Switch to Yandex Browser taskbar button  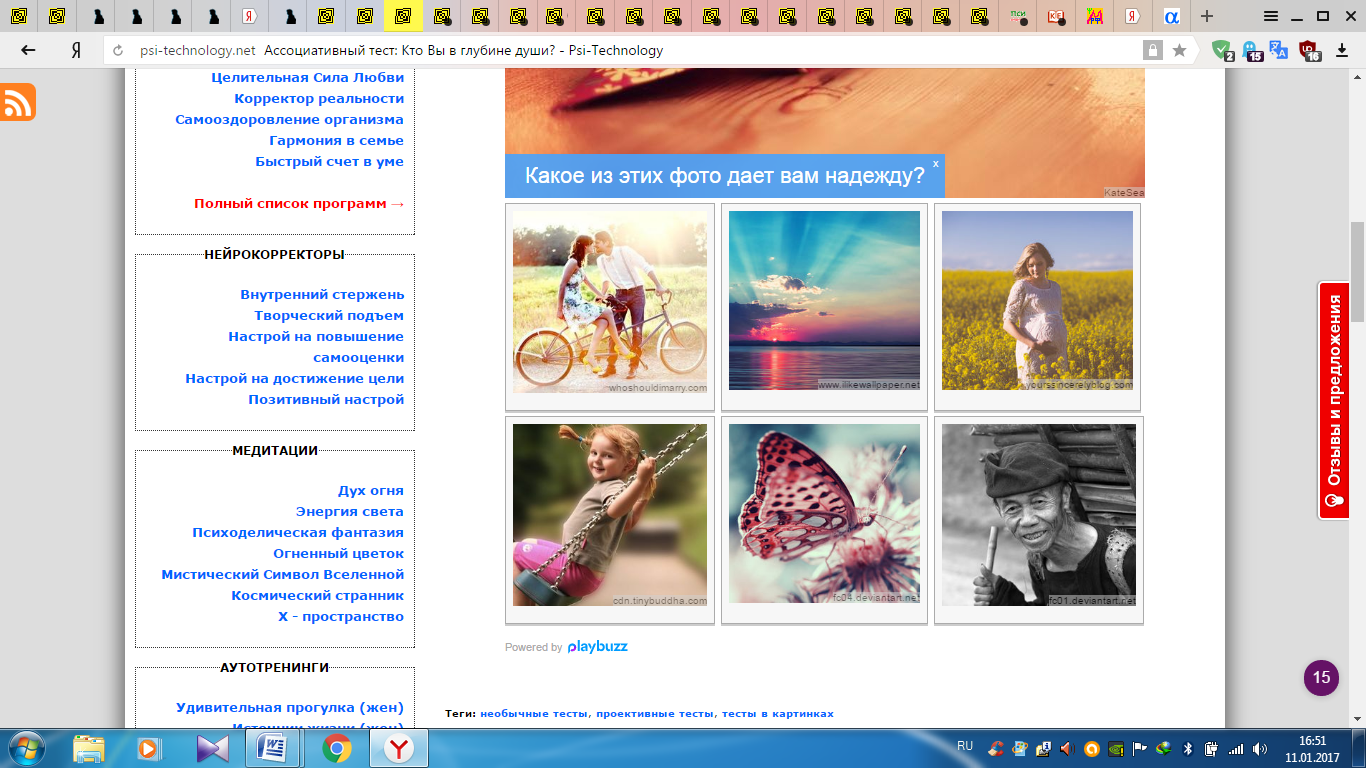click(399, 748)
